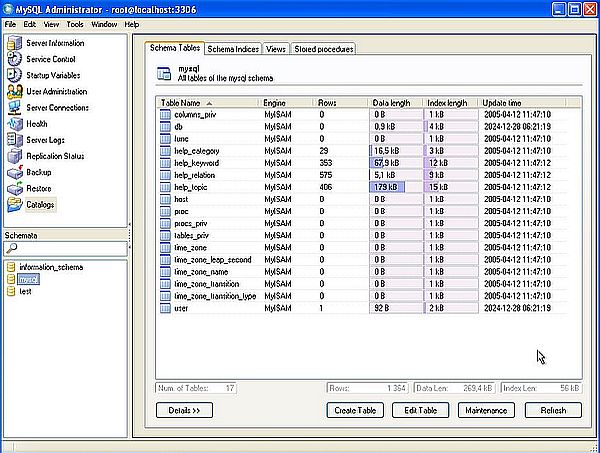Click the test database cylinder icon
Image resolution: width=600 pixels, height=453 pixels.
point(11,291)
